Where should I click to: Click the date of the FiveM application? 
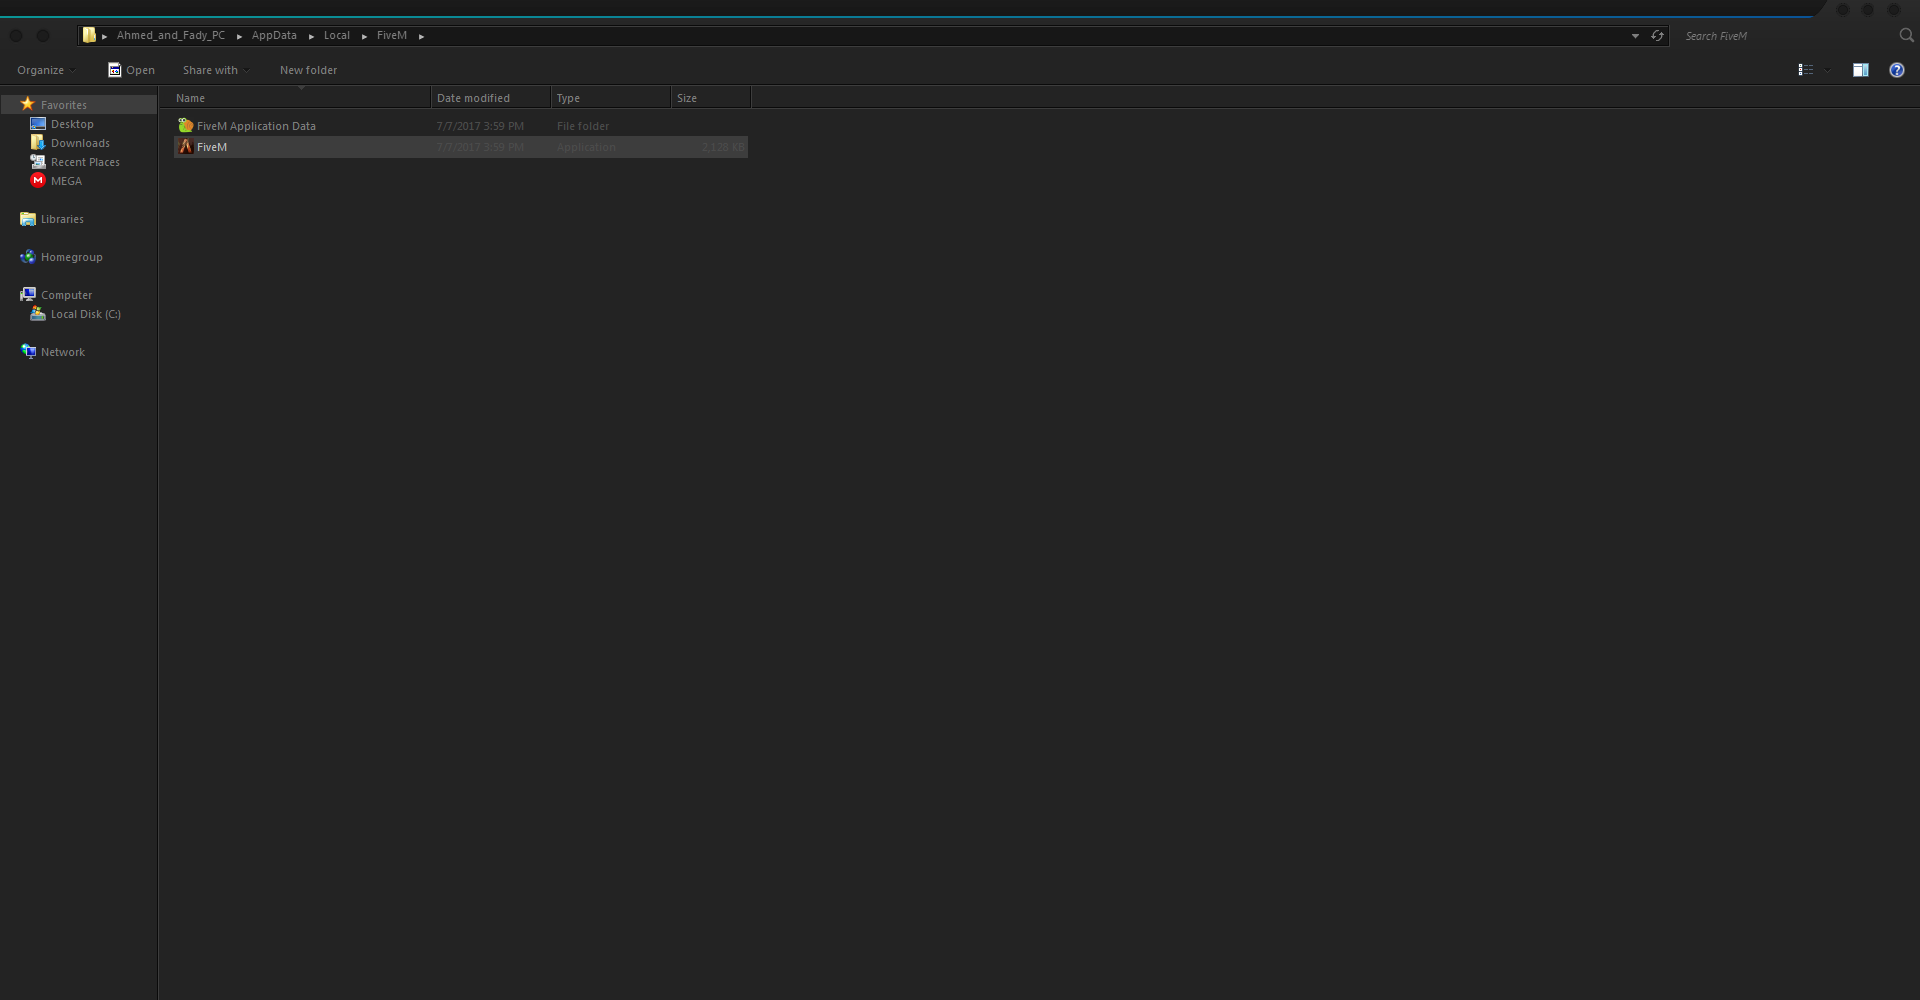pyautogui.click(x=480, y=147)
